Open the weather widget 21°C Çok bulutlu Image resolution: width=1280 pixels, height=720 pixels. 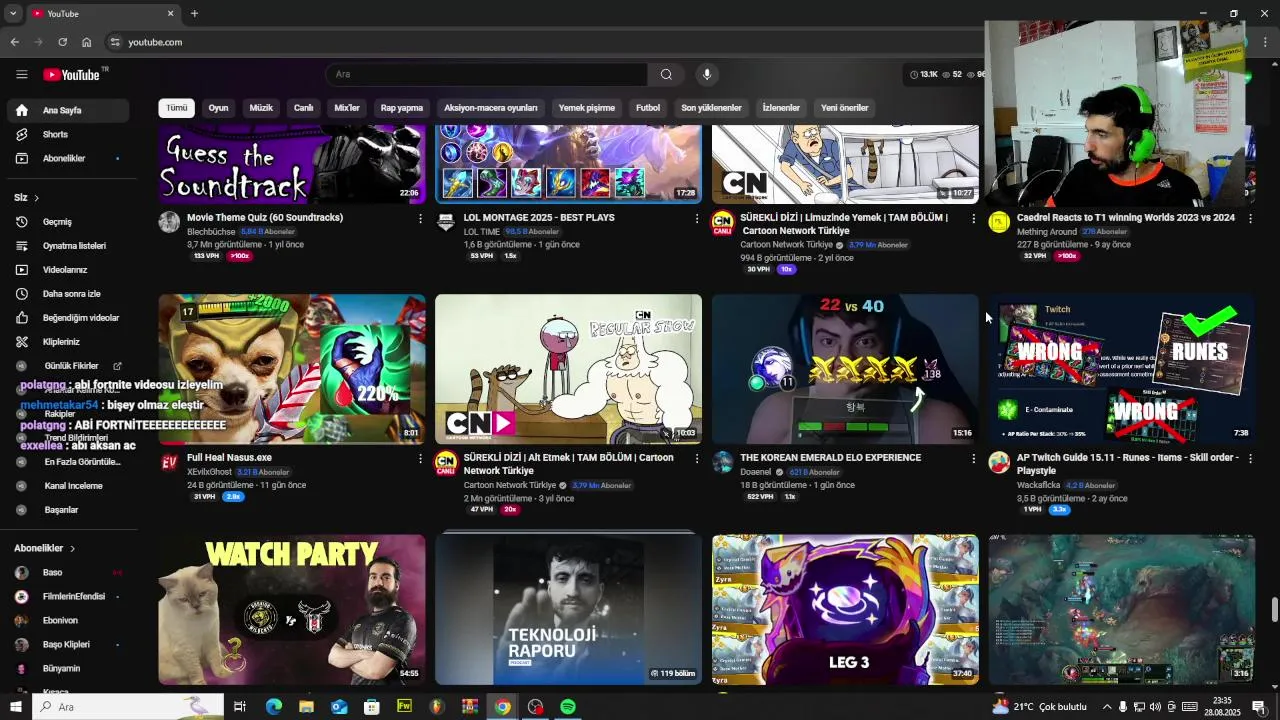click(x=1039, y=707)
